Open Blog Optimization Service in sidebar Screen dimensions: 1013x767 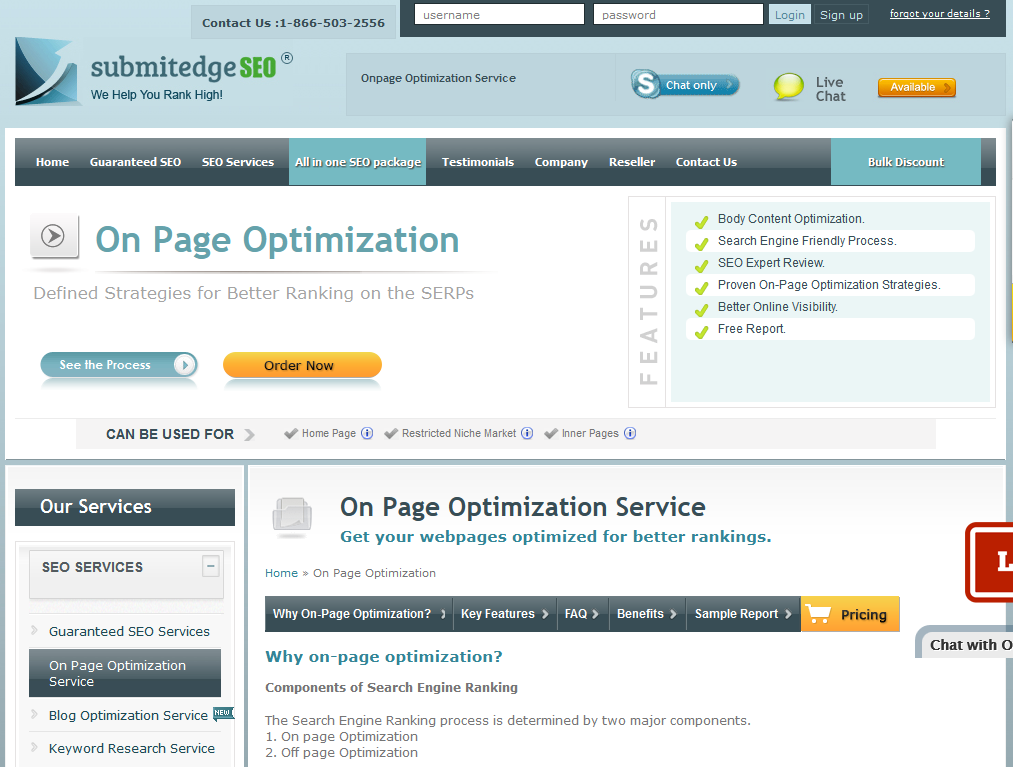[x=128, y=715]
